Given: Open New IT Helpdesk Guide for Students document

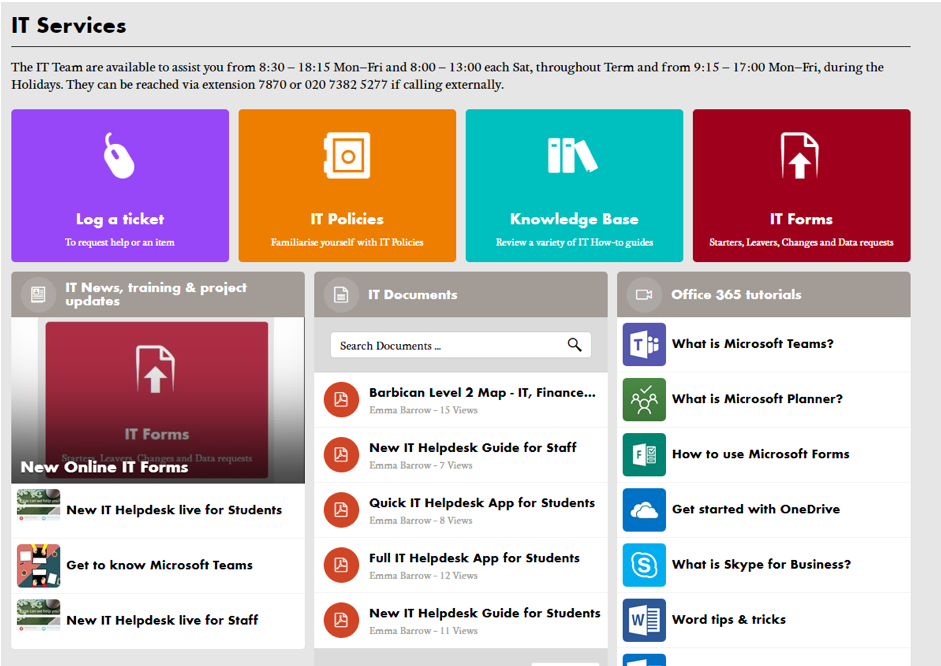Looking at the screenshot, I should tap(485, 613).
